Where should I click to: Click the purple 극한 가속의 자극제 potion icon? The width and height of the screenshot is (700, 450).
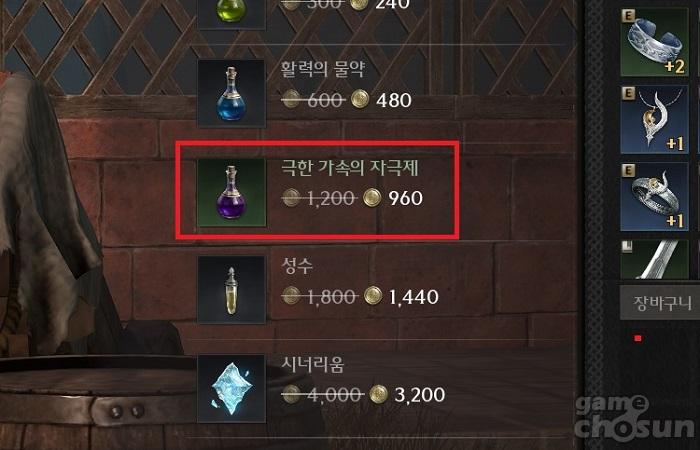(x=231, y=192)
